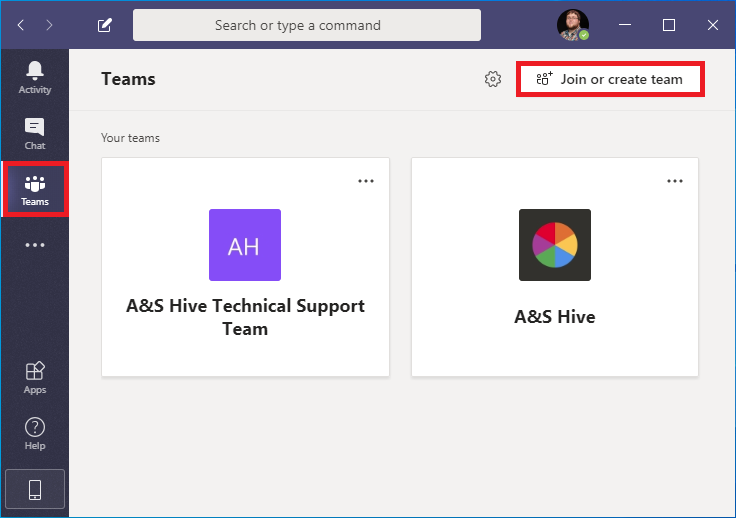Go back with the left arrow

pos(21,25)
